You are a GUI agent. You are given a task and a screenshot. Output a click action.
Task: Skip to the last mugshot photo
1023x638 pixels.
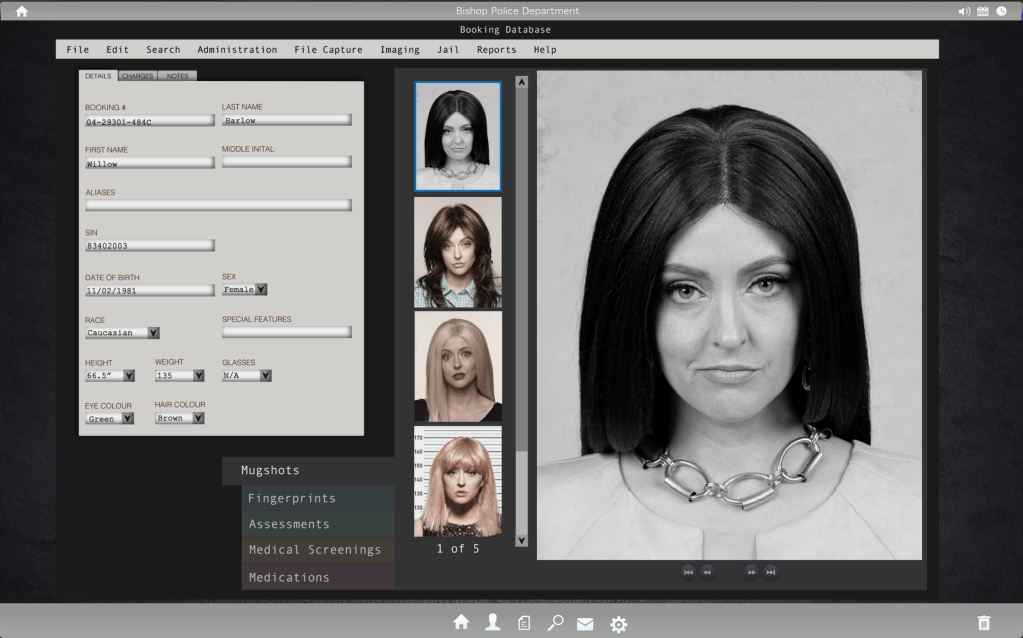(x=771, y=572)
